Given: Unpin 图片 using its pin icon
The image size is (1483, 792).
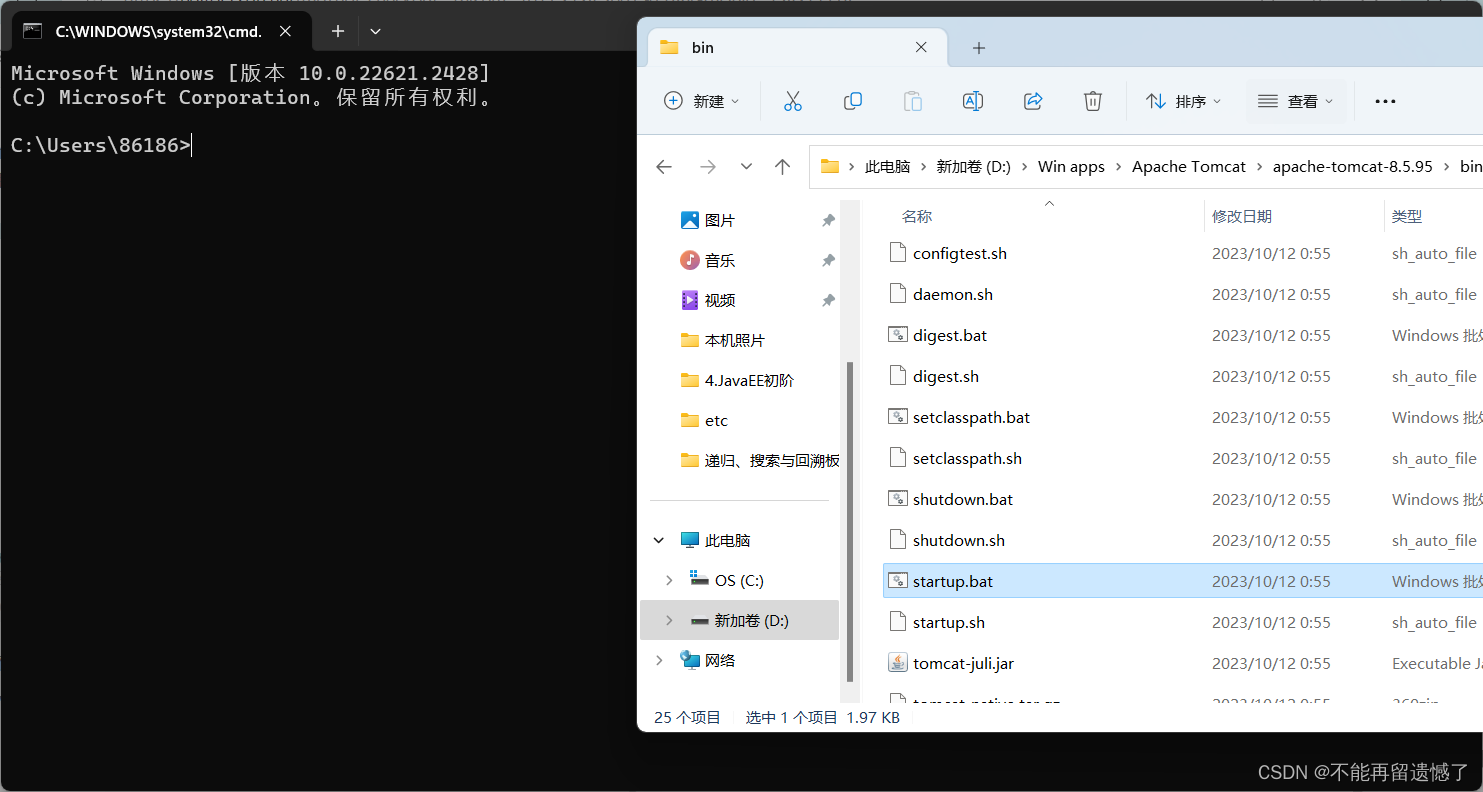Looking at the screenshot, I should (828, 220).
